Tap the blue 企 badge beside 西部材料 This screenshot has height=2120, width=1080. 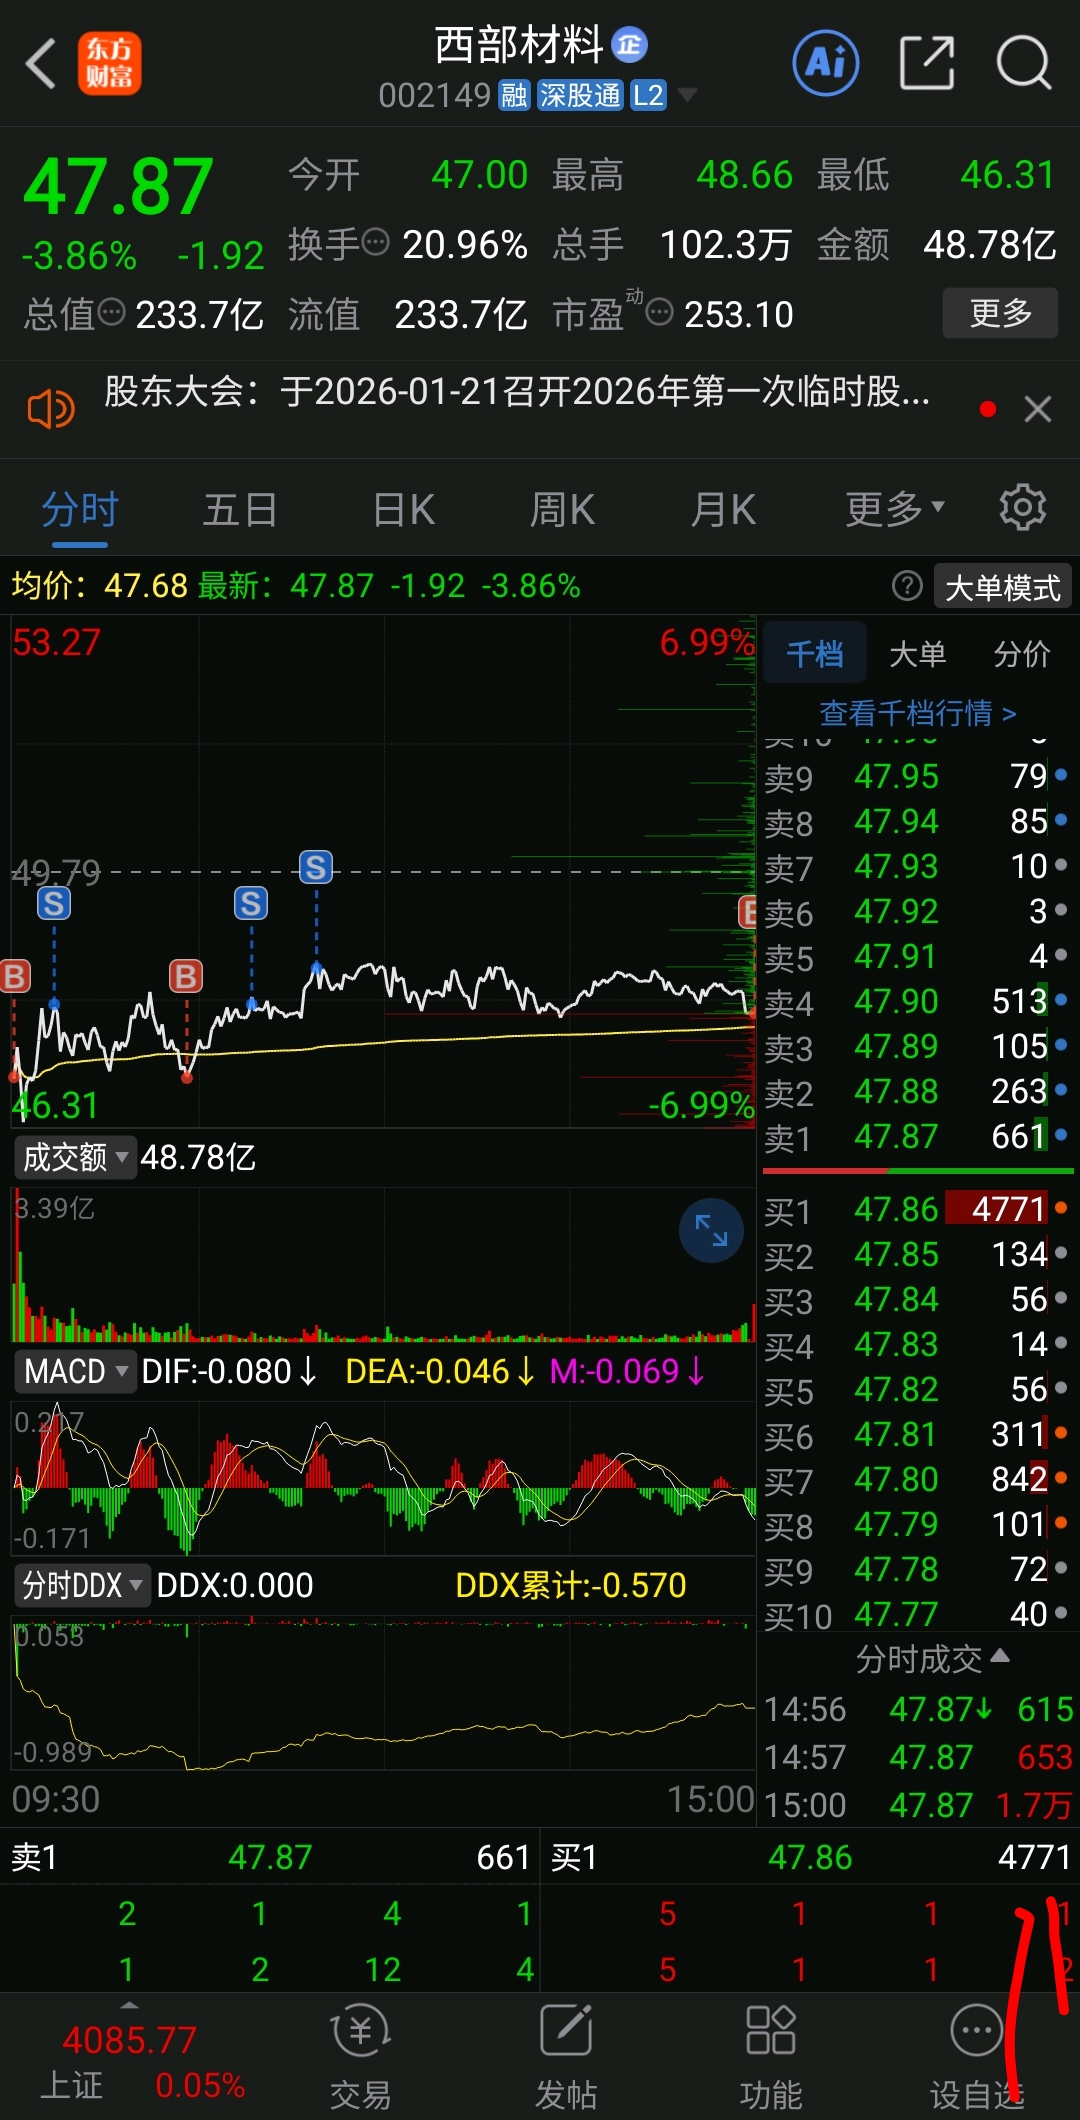[629, 45]
